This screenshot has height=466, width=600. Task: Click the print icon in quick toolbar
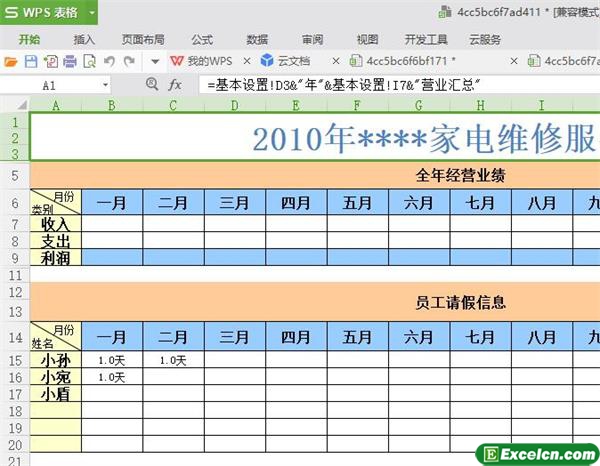pos(70,61)
